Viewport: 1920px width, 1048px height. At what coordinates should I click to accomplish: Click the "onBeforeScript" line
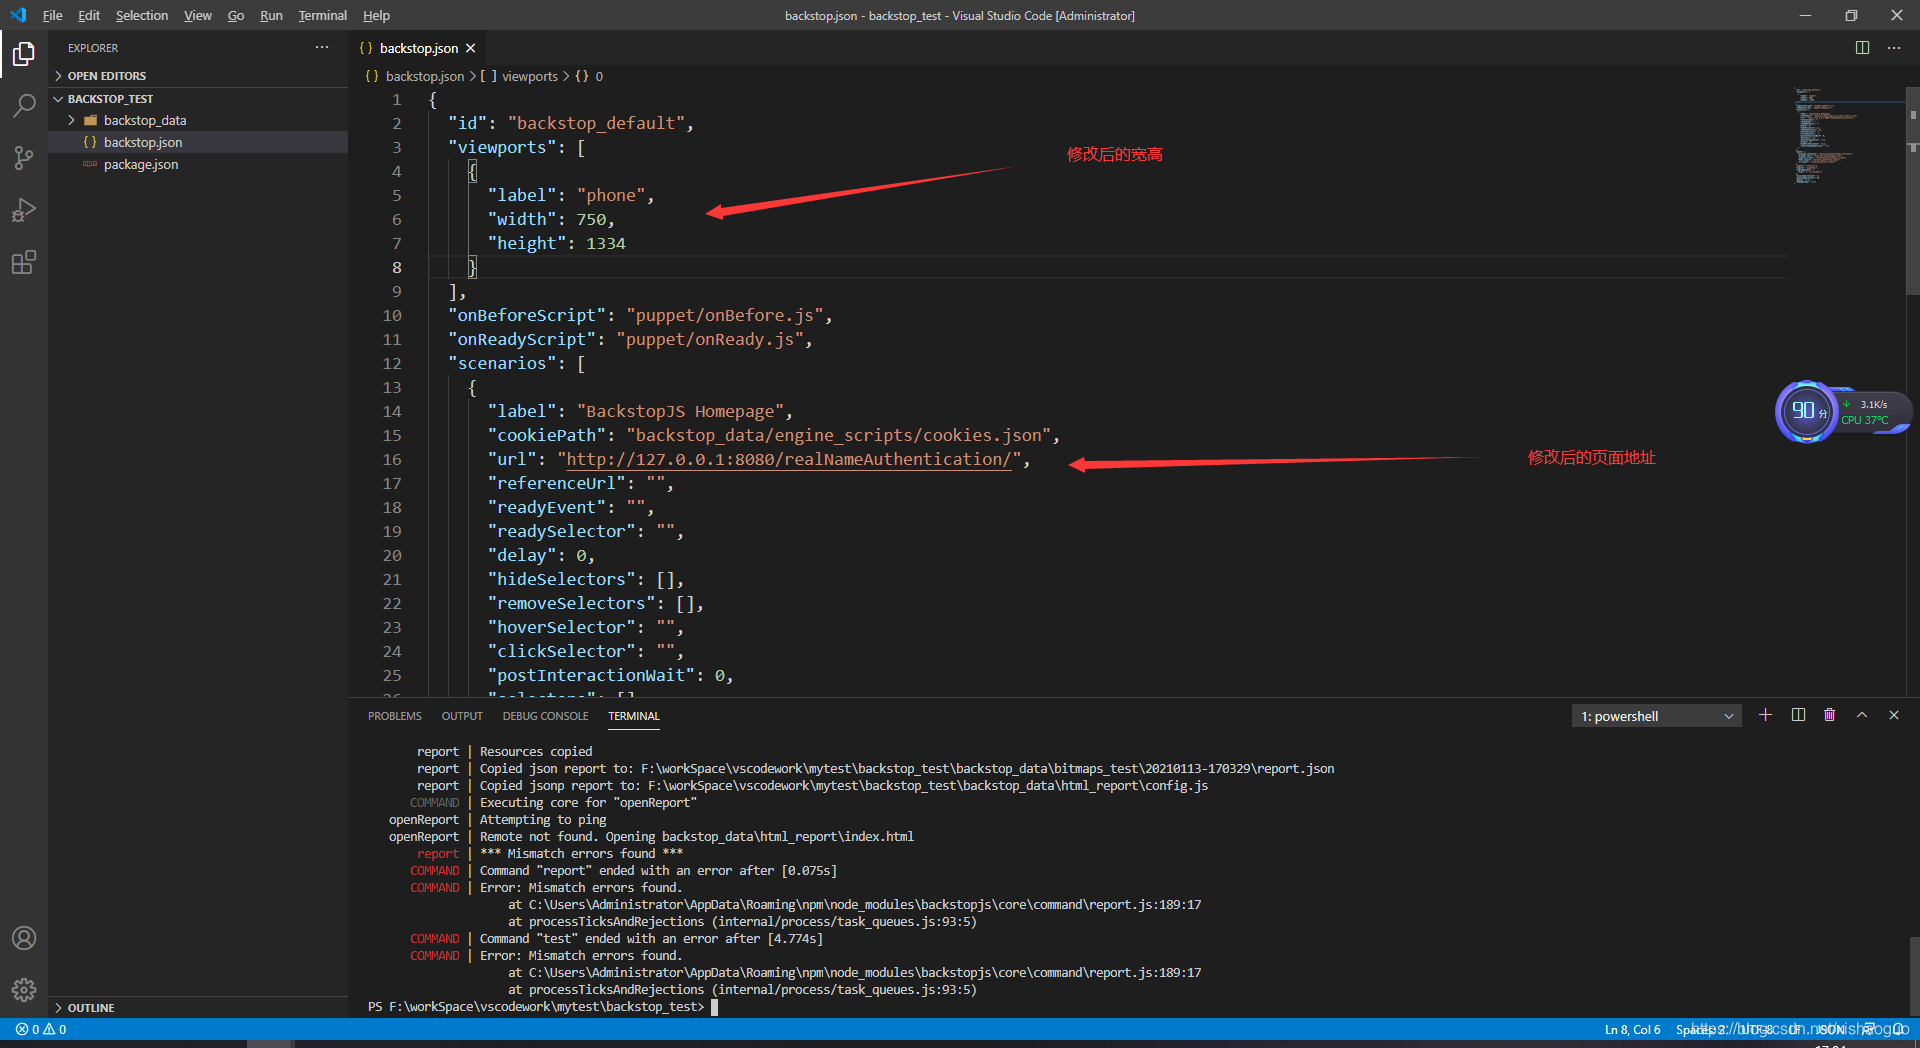(640, 315)
